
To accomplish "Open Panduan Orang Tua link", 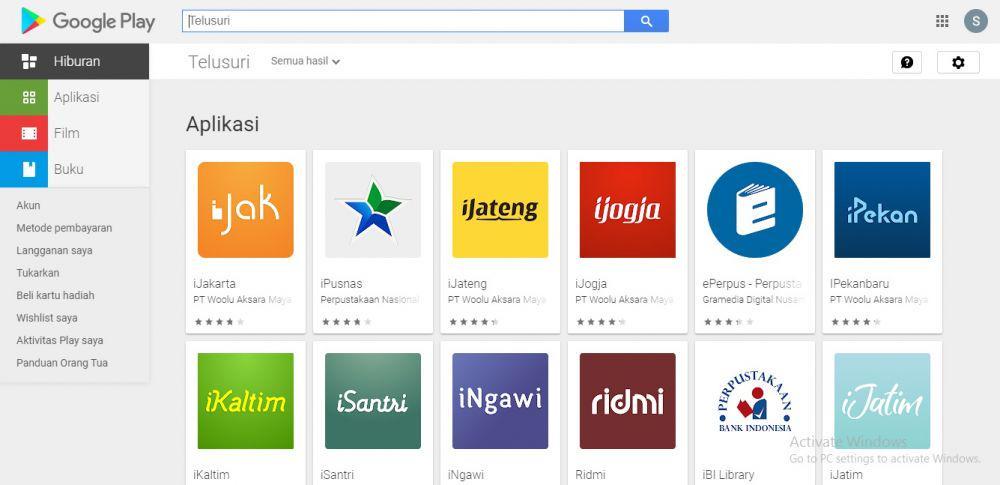I will 62,362.
